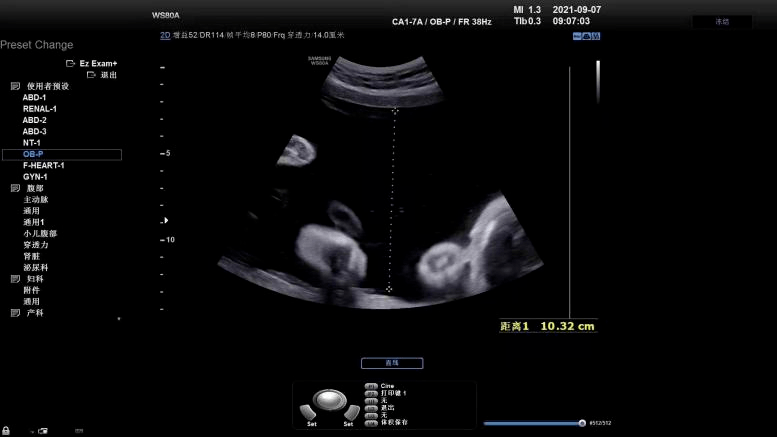Viewport: 777px width, 437px height.
Task: Select the NT-1 preset
Action: point(32,143)
